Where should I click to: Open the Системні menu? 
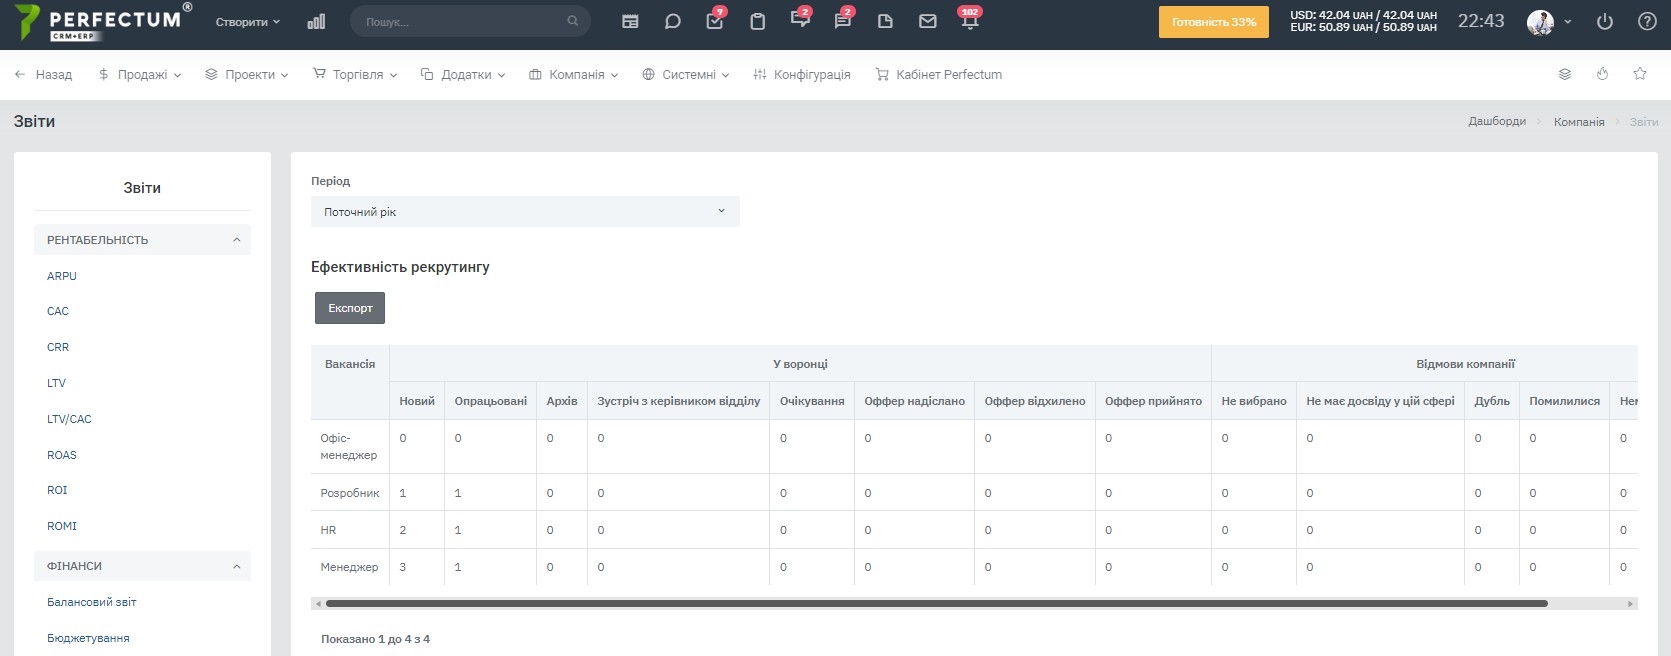pos(686,74)
